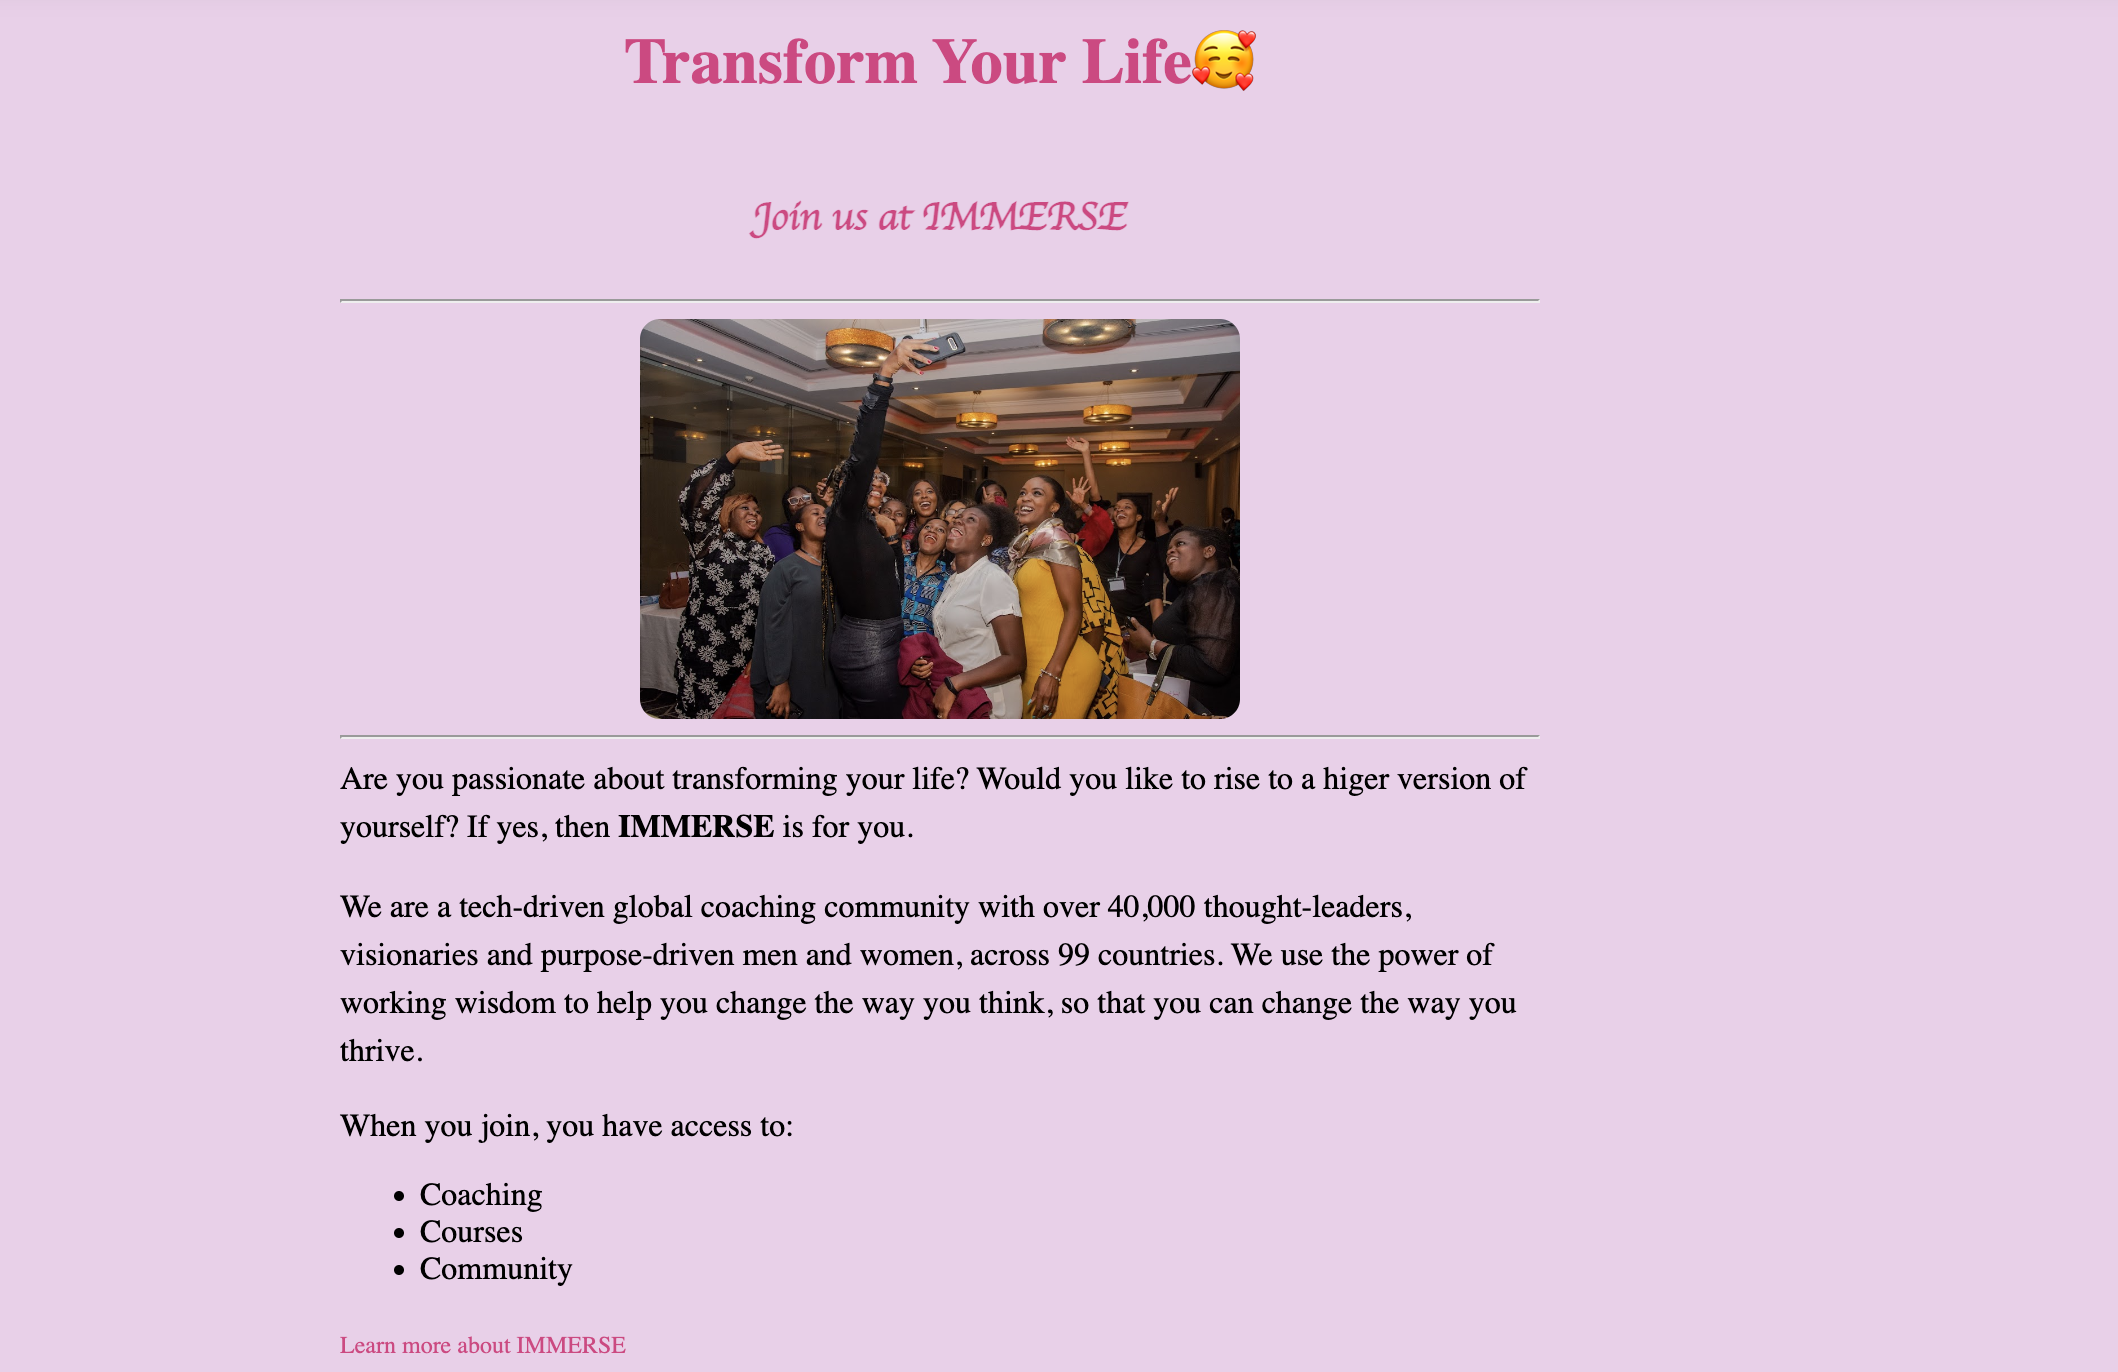This screenshot has height=1372, width=2118.
Task: Click the IMMERSE bold text link
Action: click(695, 826)
